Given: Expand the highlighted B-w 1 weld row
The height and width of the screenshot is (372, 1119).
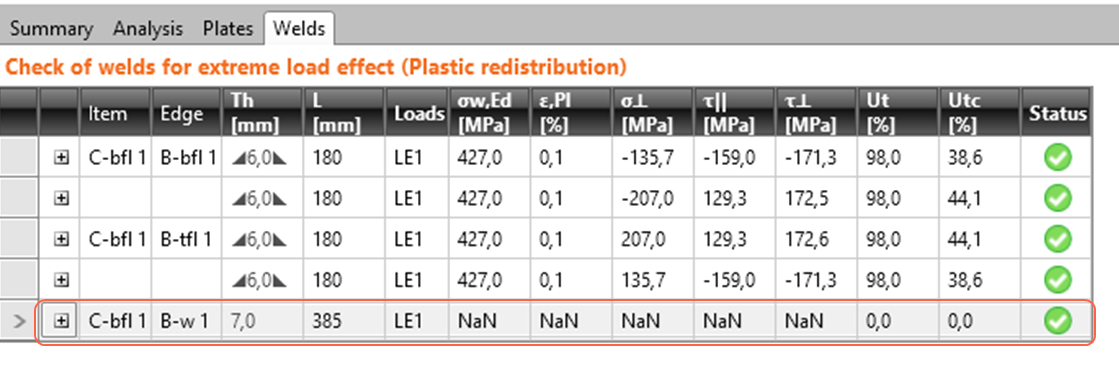Looking at the screenshot, I should (61, 322).
